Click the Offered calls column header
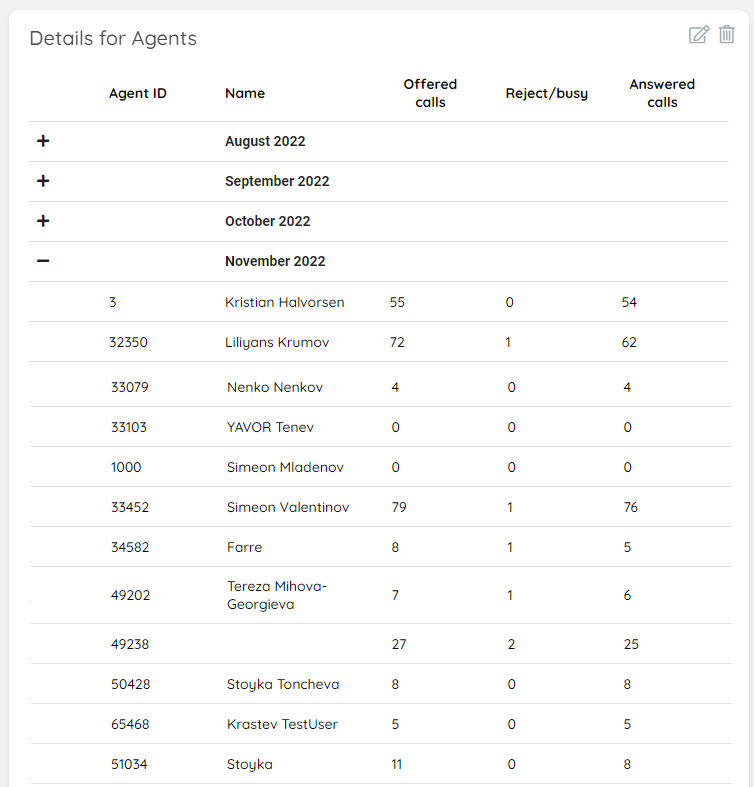The width and height of the screenshot is (754, 787). point(430,93)
